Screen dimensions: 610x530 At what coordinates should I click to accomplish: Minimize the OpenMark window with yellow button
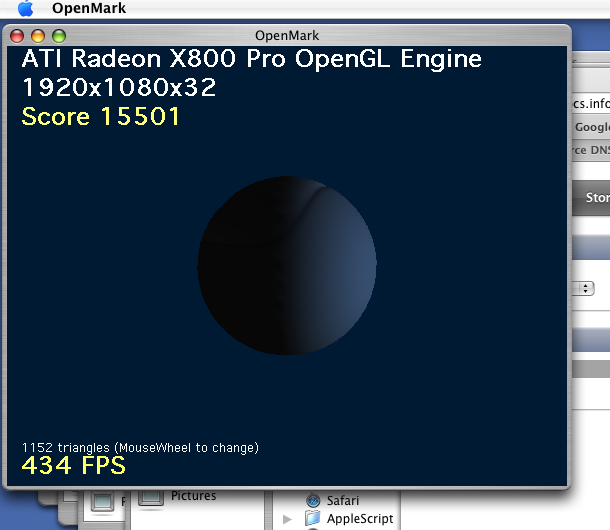(38, 36)
